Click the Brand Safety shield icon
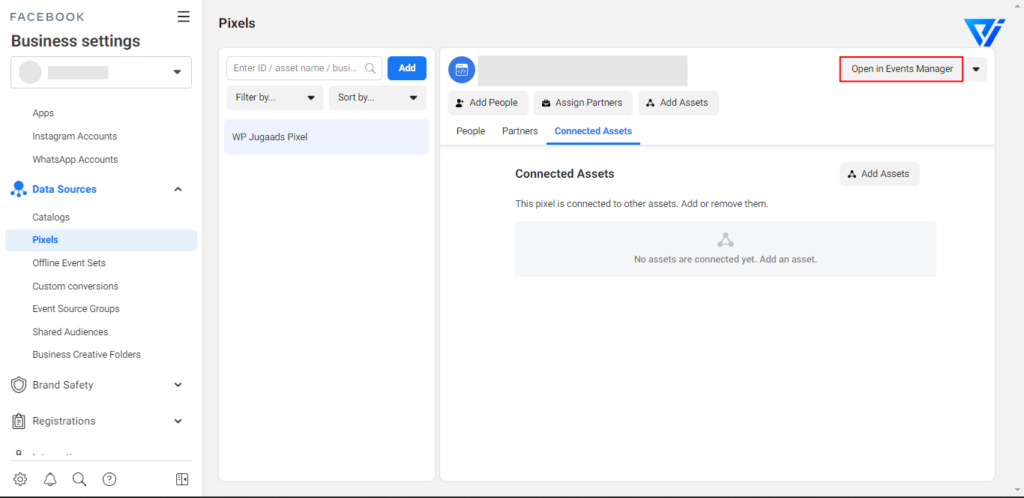 point(18,385)
